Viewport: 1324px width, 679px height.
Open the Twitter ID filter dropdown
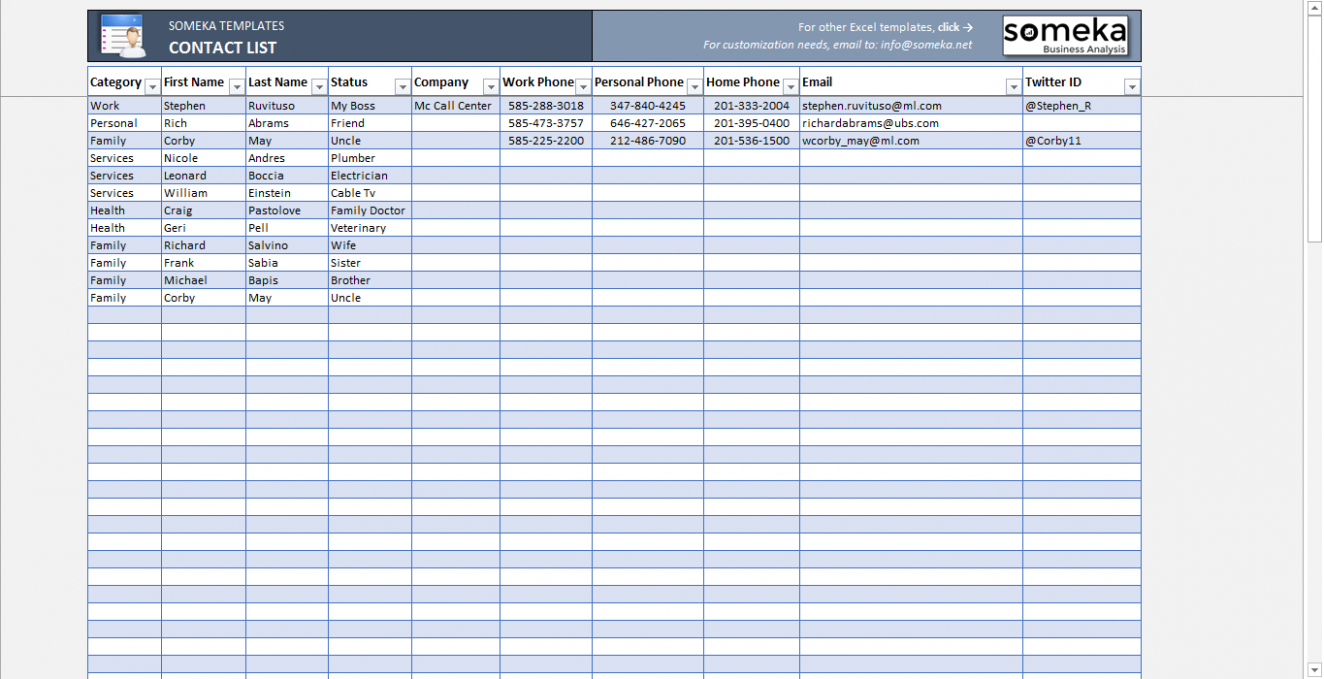coord(1131,87)
